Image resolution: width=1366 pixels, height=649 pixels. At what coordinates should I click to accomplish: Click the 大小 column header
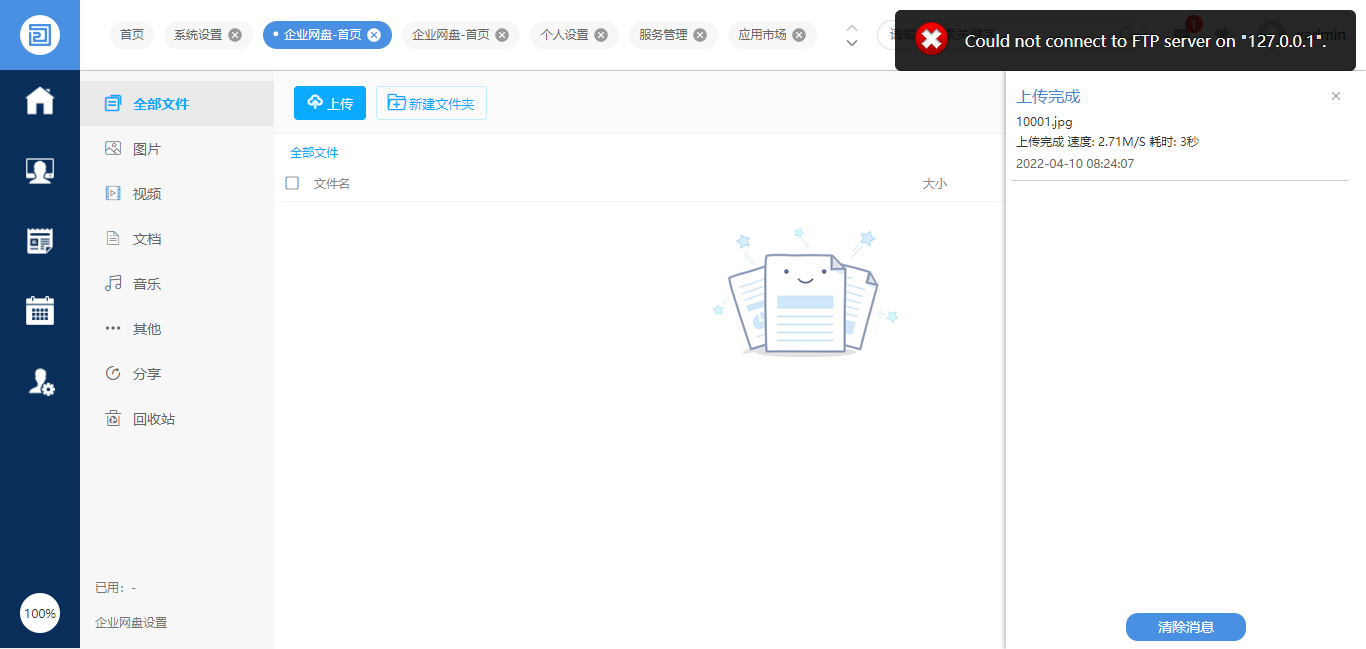click(x=934, y=184)
